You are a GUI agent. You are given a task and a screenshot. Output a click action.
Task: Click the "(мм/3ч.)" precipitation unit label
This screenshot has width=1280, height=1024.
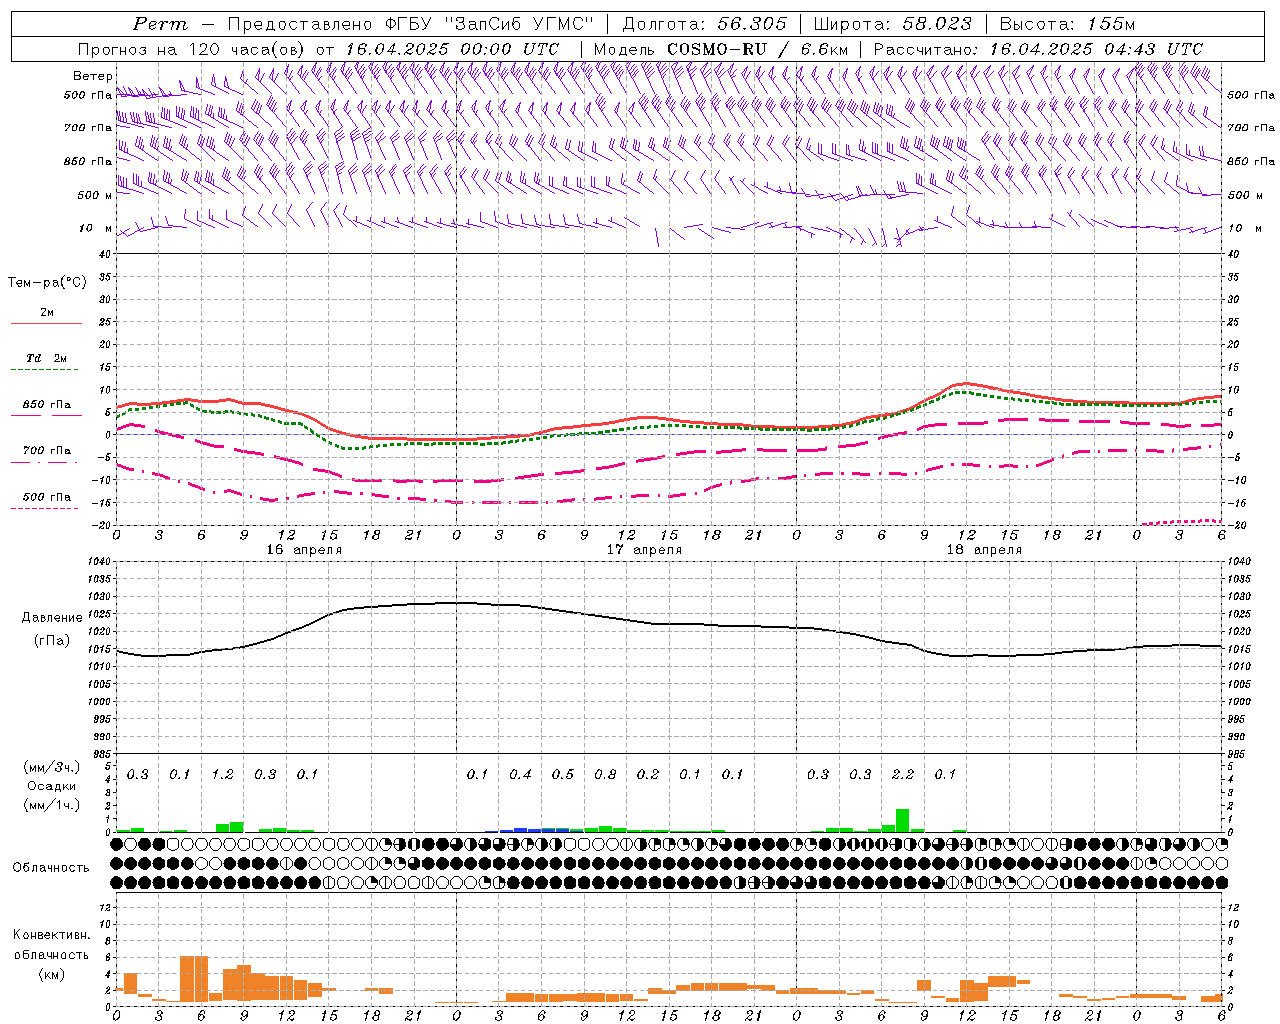pyautogui.click(x=52, y=768)
